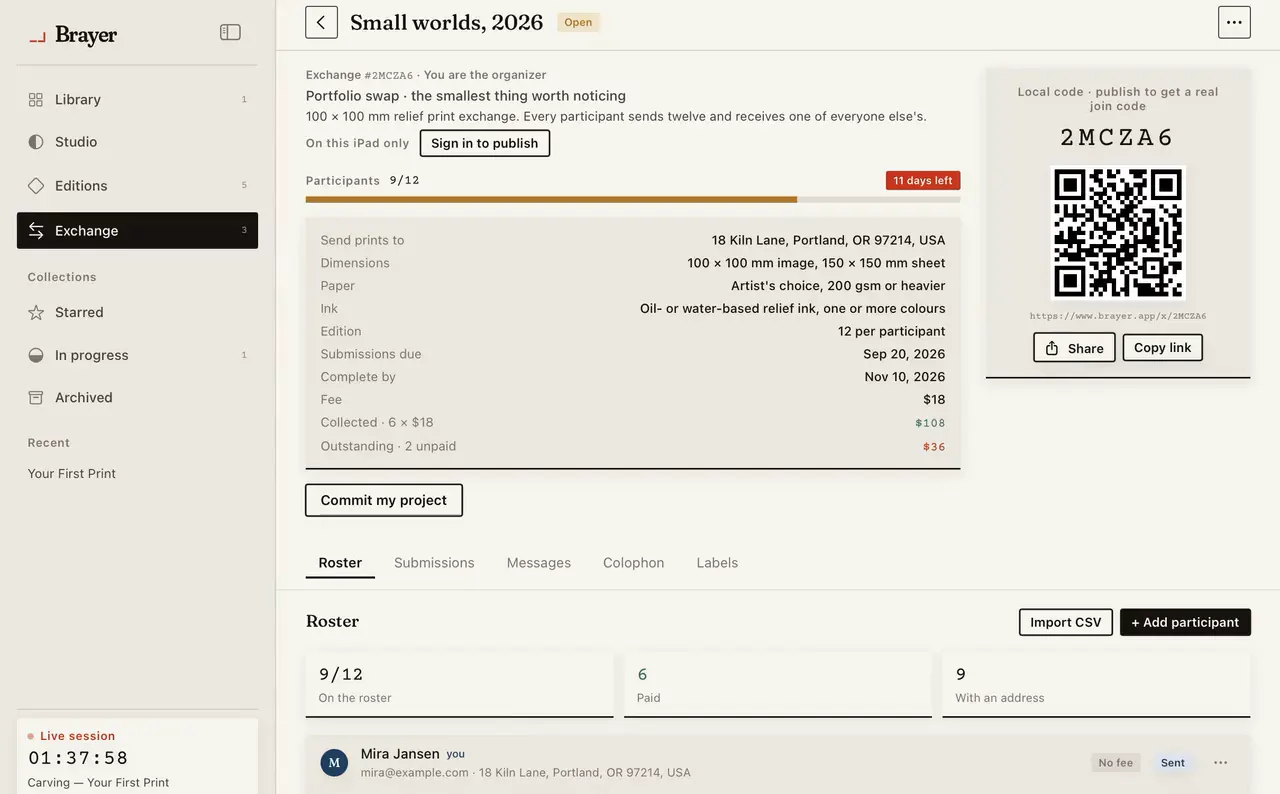Click the Exchange sidebar item
The width and height of the screenshot is (1280, 794).
pyautogui.click(x=137, y=230)
